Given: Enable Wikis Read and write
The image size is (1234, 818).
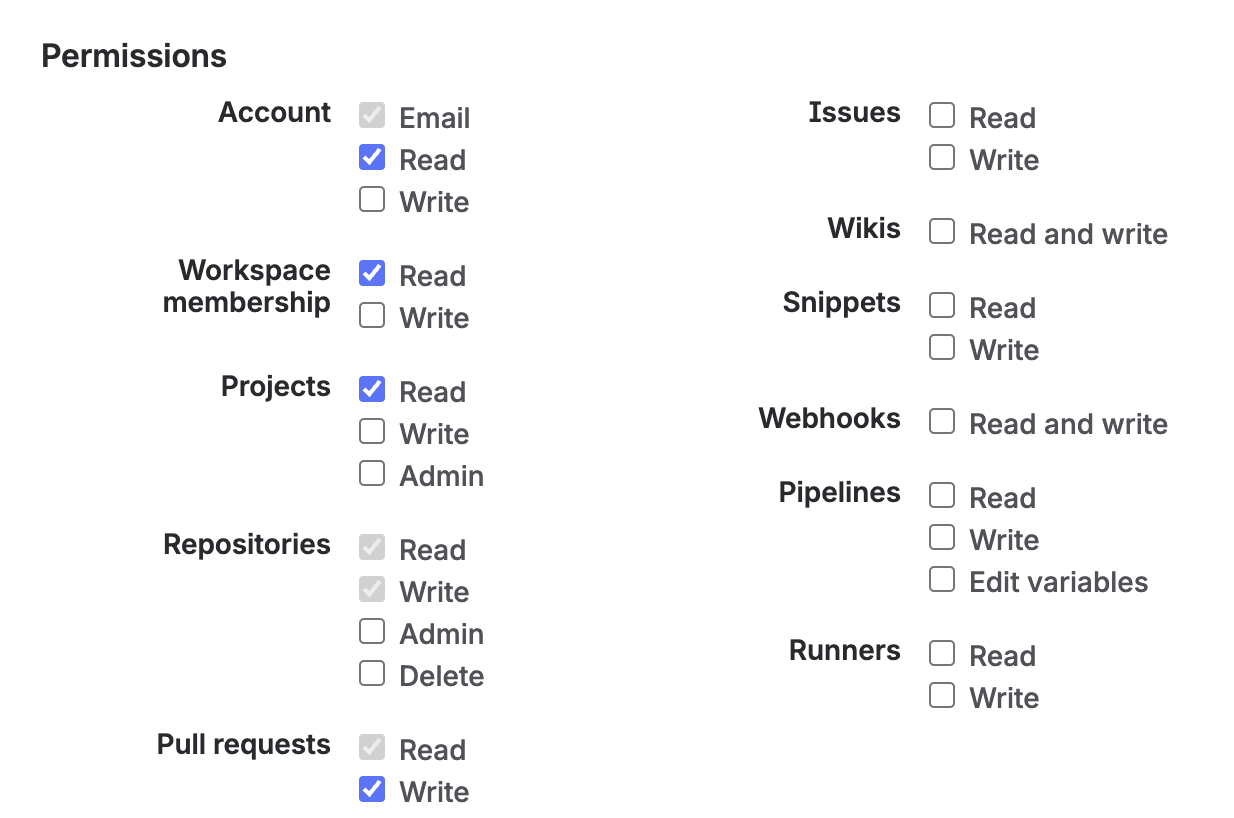Looking at the screenshot, I should 942,232.
